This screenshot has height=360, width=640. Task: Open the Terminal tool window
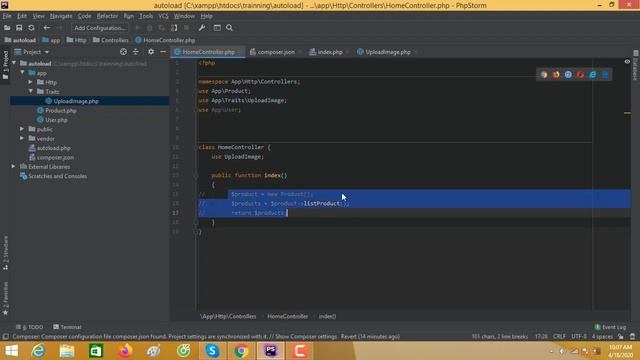(x=67, y=327)
